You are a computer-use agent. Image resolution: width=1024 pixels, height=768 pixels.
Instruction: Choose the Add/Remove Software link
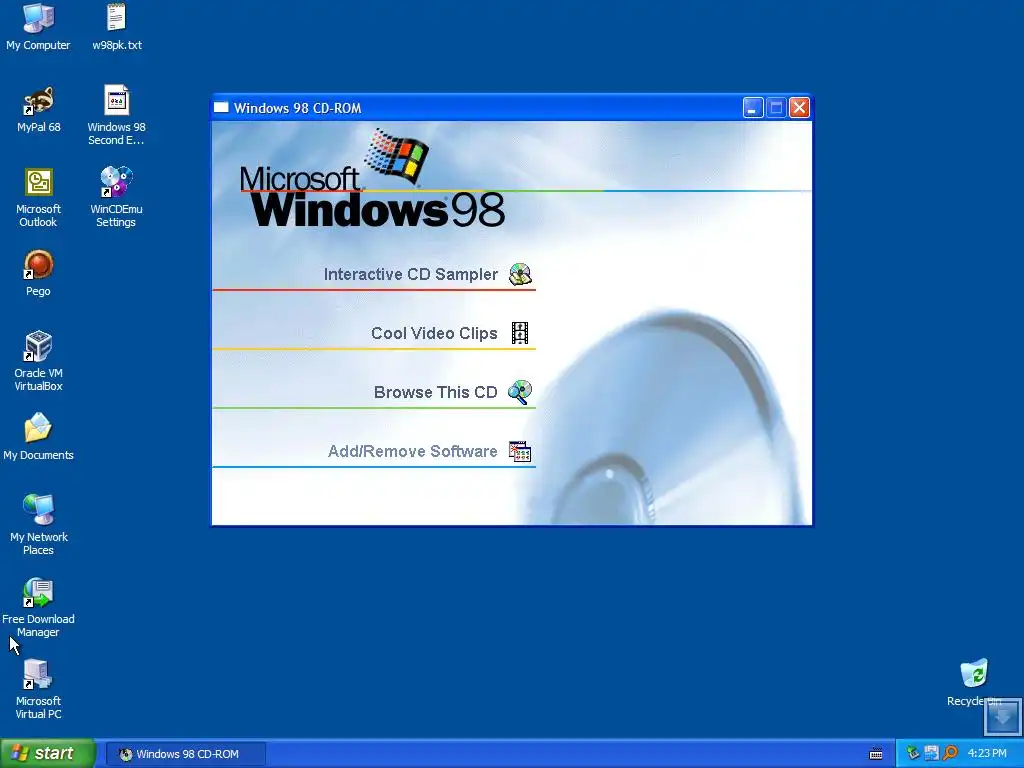click(413, 451)
